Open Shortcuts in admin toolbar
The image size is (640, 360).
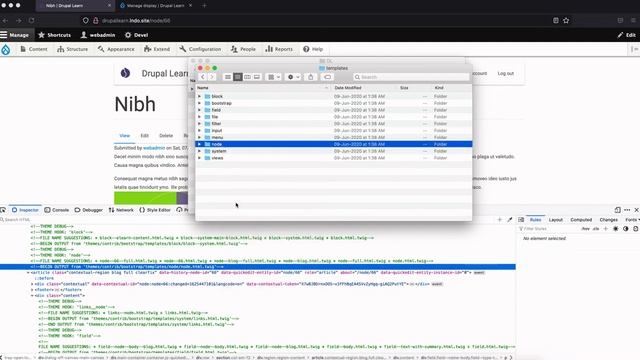55,35
